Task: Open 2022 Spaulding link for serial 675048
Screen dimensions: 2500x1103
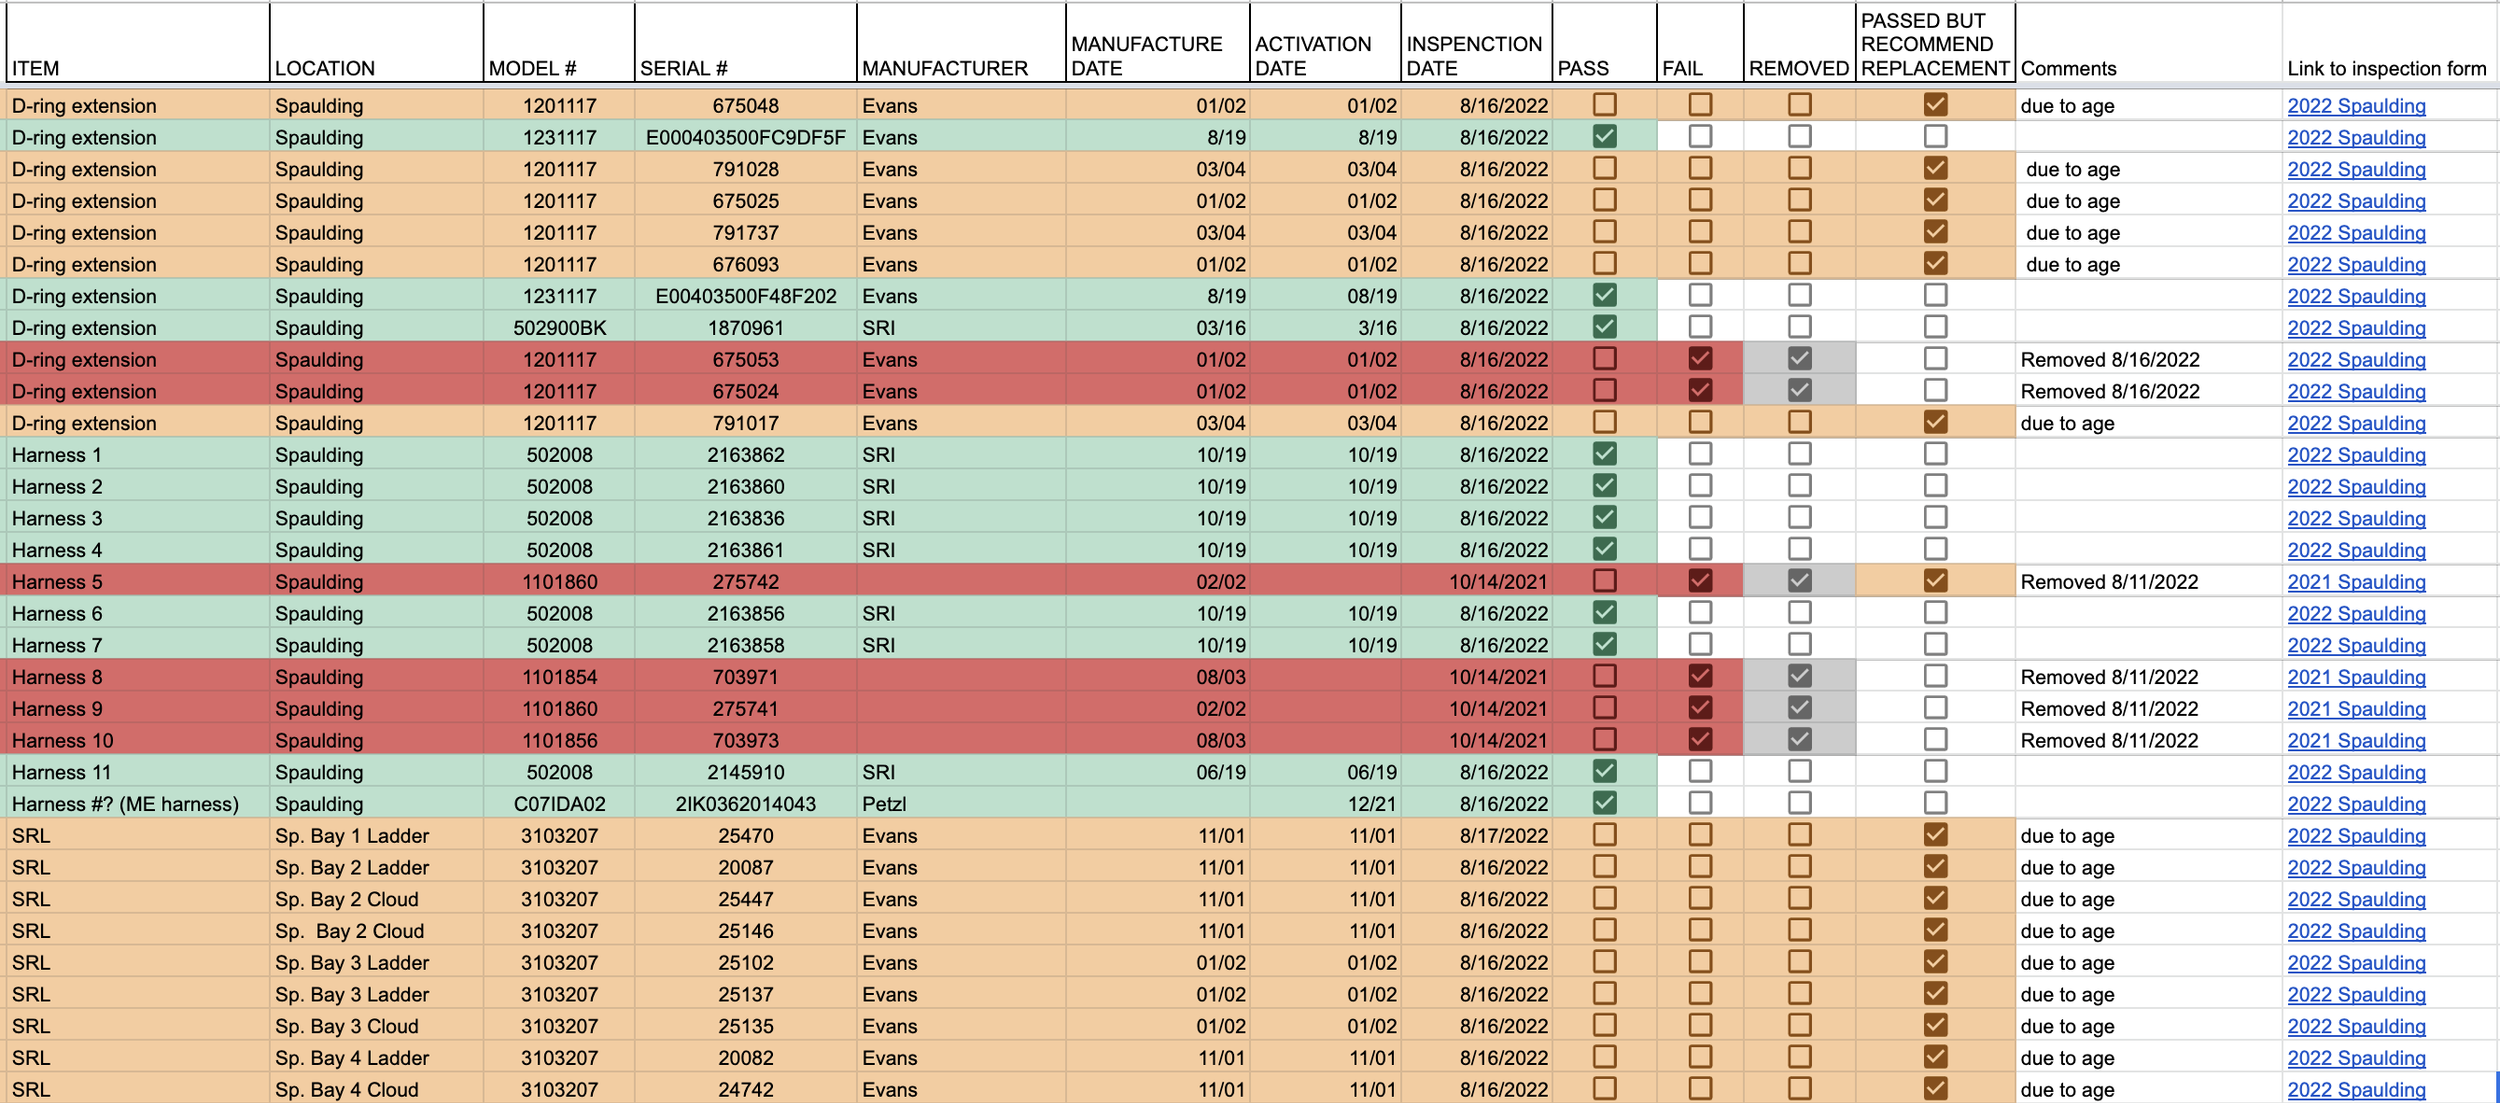Action: pos(2356,106)
